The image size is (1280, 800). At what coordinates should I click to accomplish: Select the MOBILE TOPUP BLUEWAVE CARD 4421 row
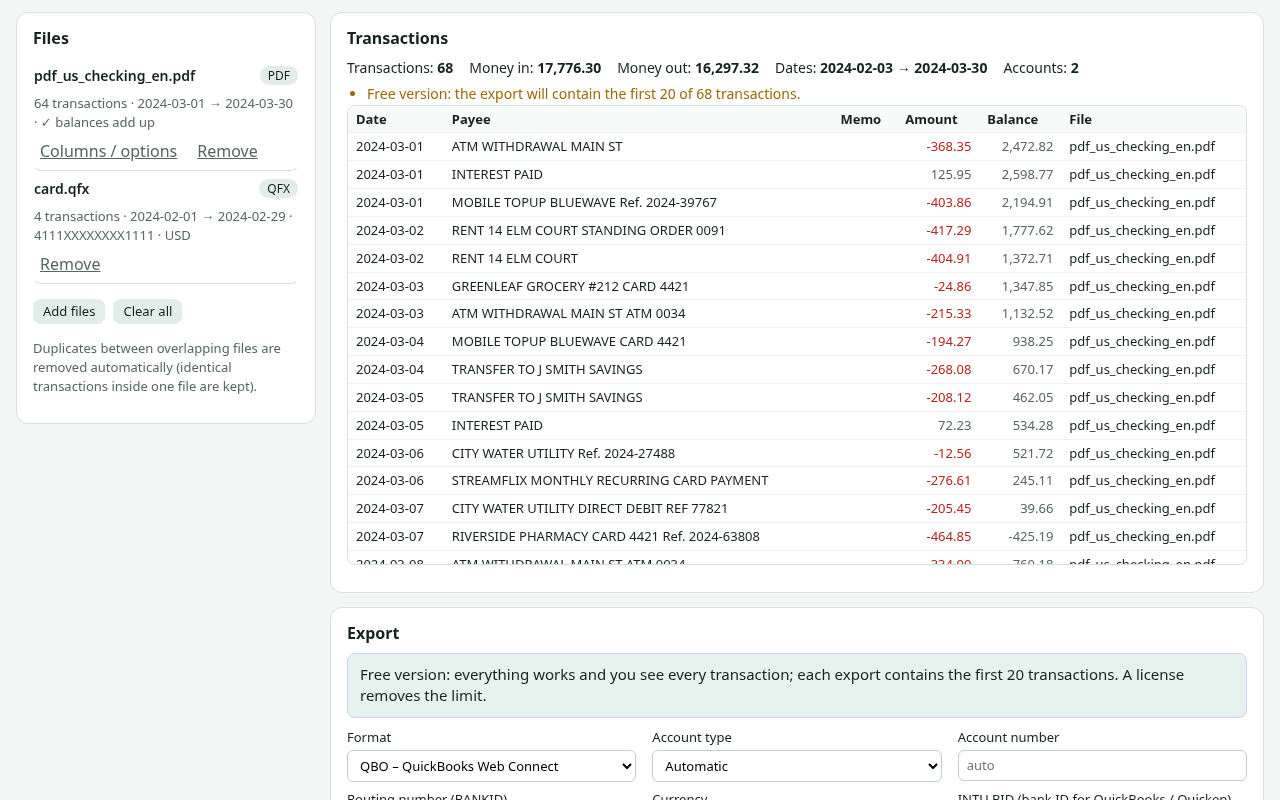point(797,342)
